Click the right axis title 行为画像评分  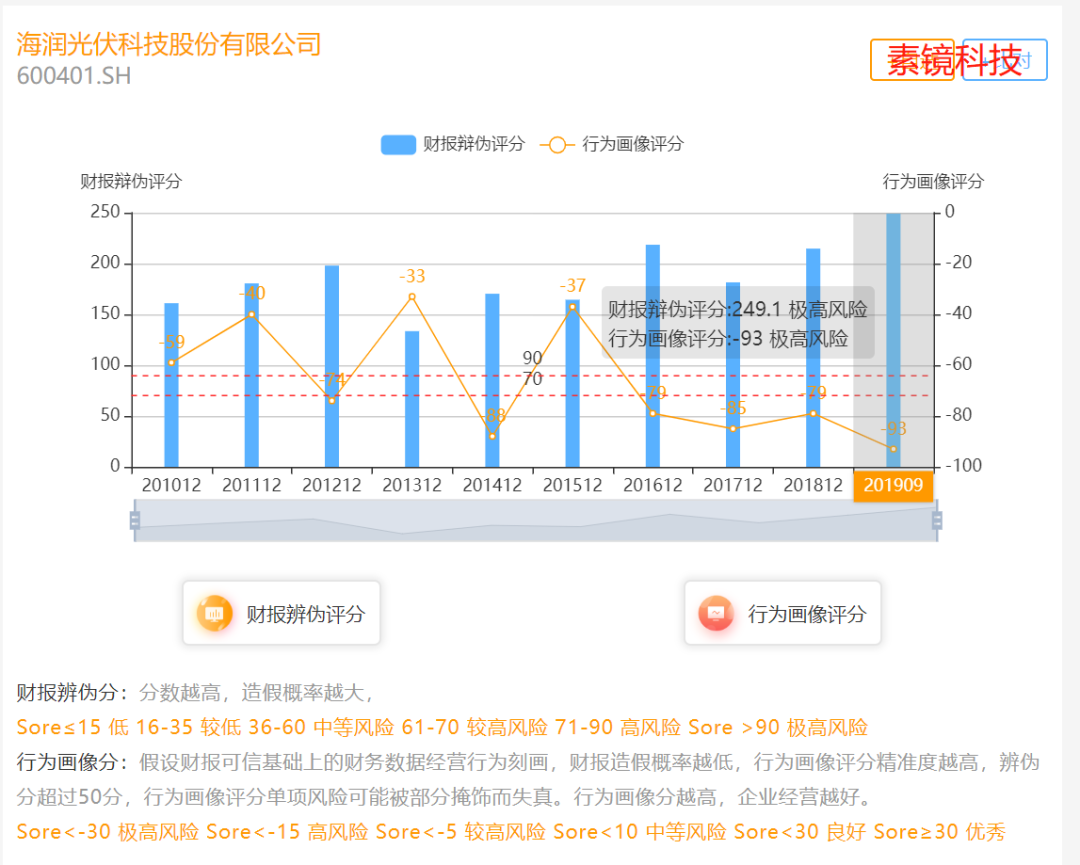pyautogui.click(x=933, y=181)
